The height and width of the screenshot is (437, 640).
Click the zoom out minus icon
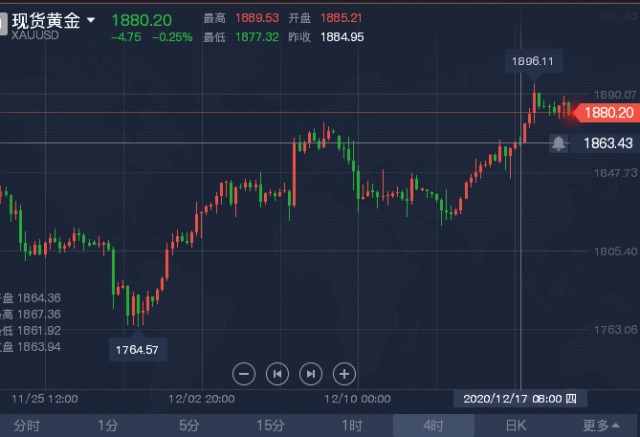(244, 374)
